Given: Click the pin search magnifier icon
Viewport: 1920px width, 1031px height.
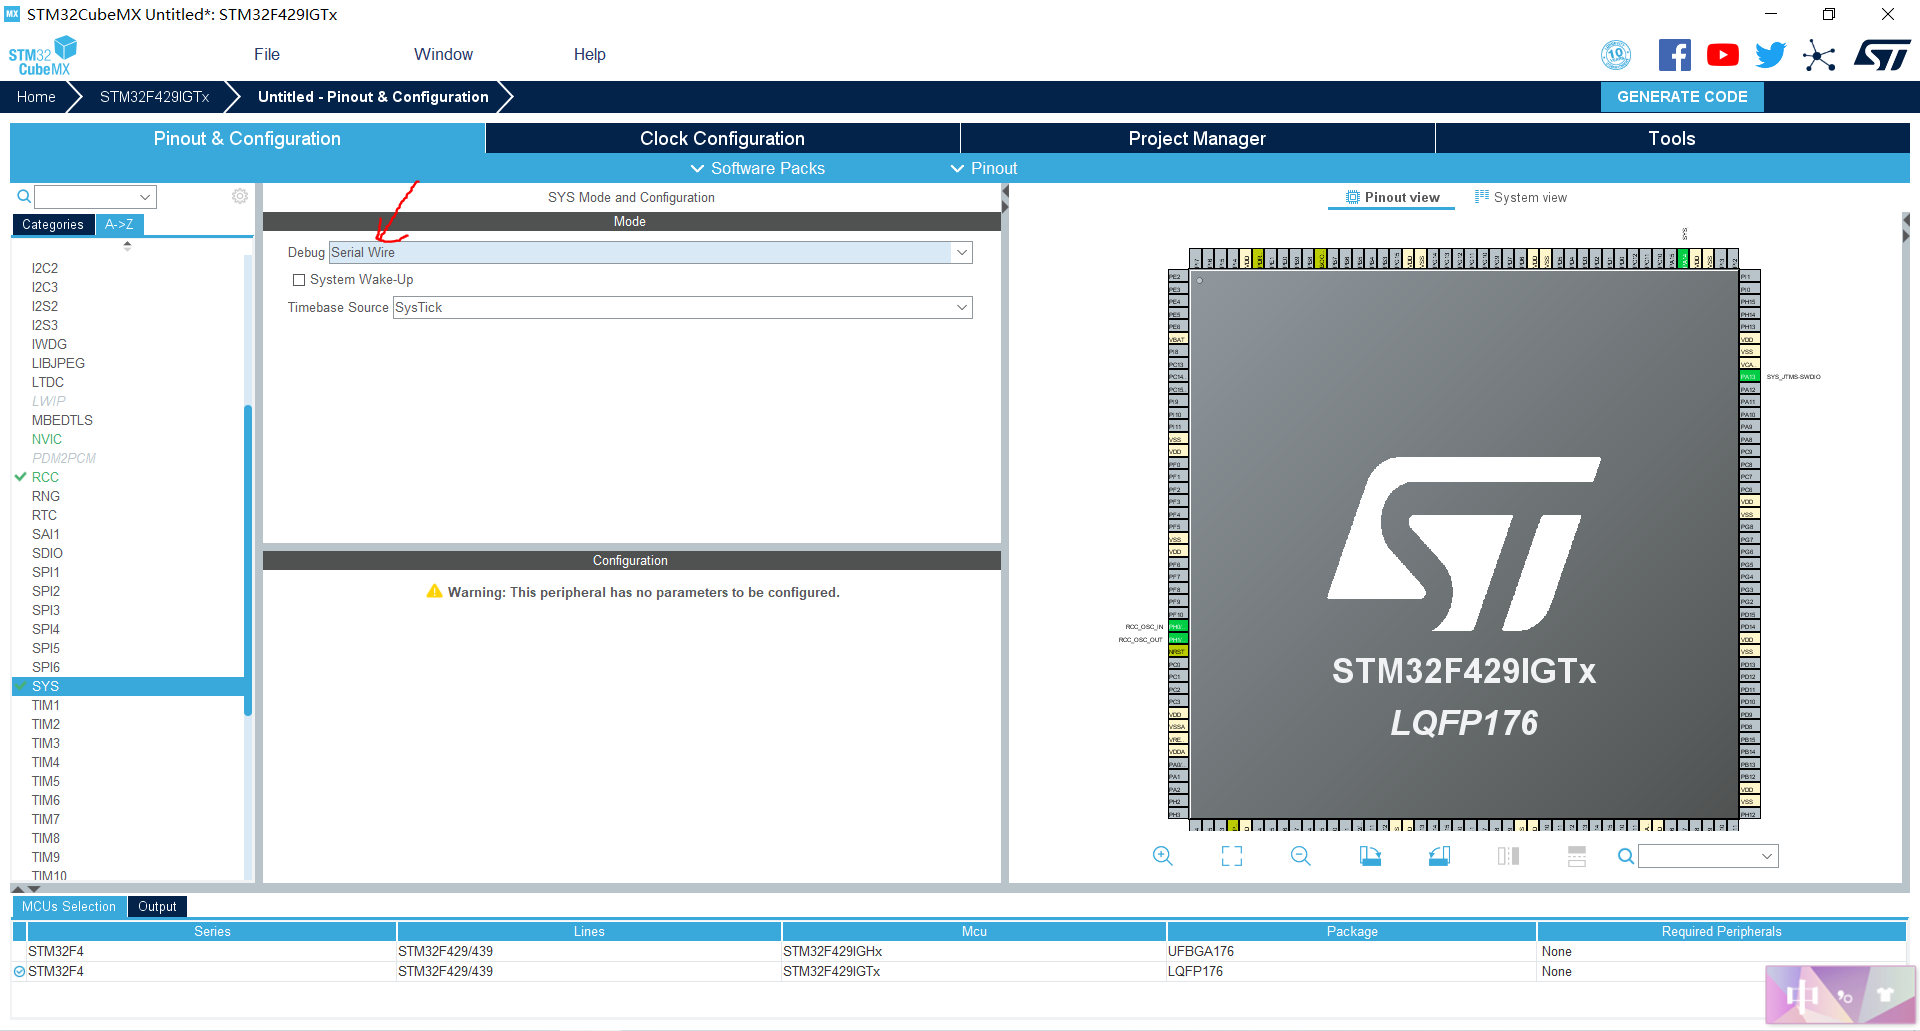Looking at the screenshot, I should (x=1626, y=856).
